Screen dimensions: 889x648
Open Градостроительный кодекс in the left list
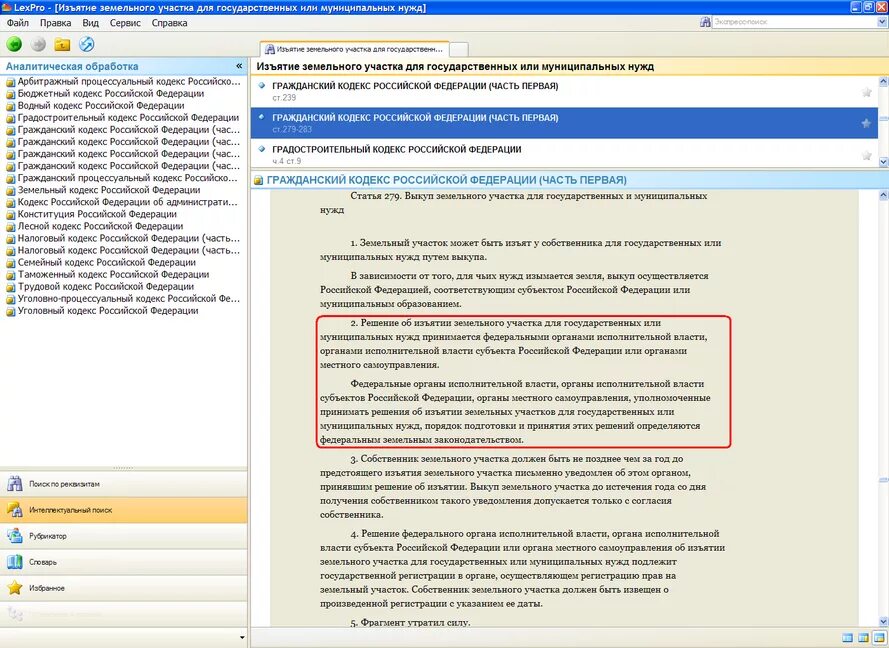click(x=123, y=117)
